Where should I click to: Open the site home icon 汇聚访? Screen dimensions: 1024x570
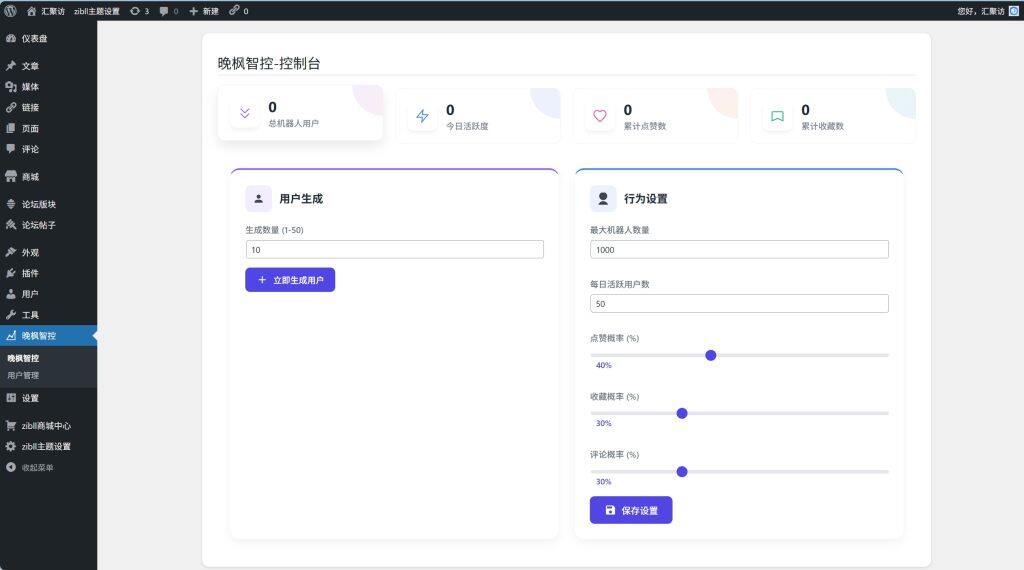click(x=45, y=11)
